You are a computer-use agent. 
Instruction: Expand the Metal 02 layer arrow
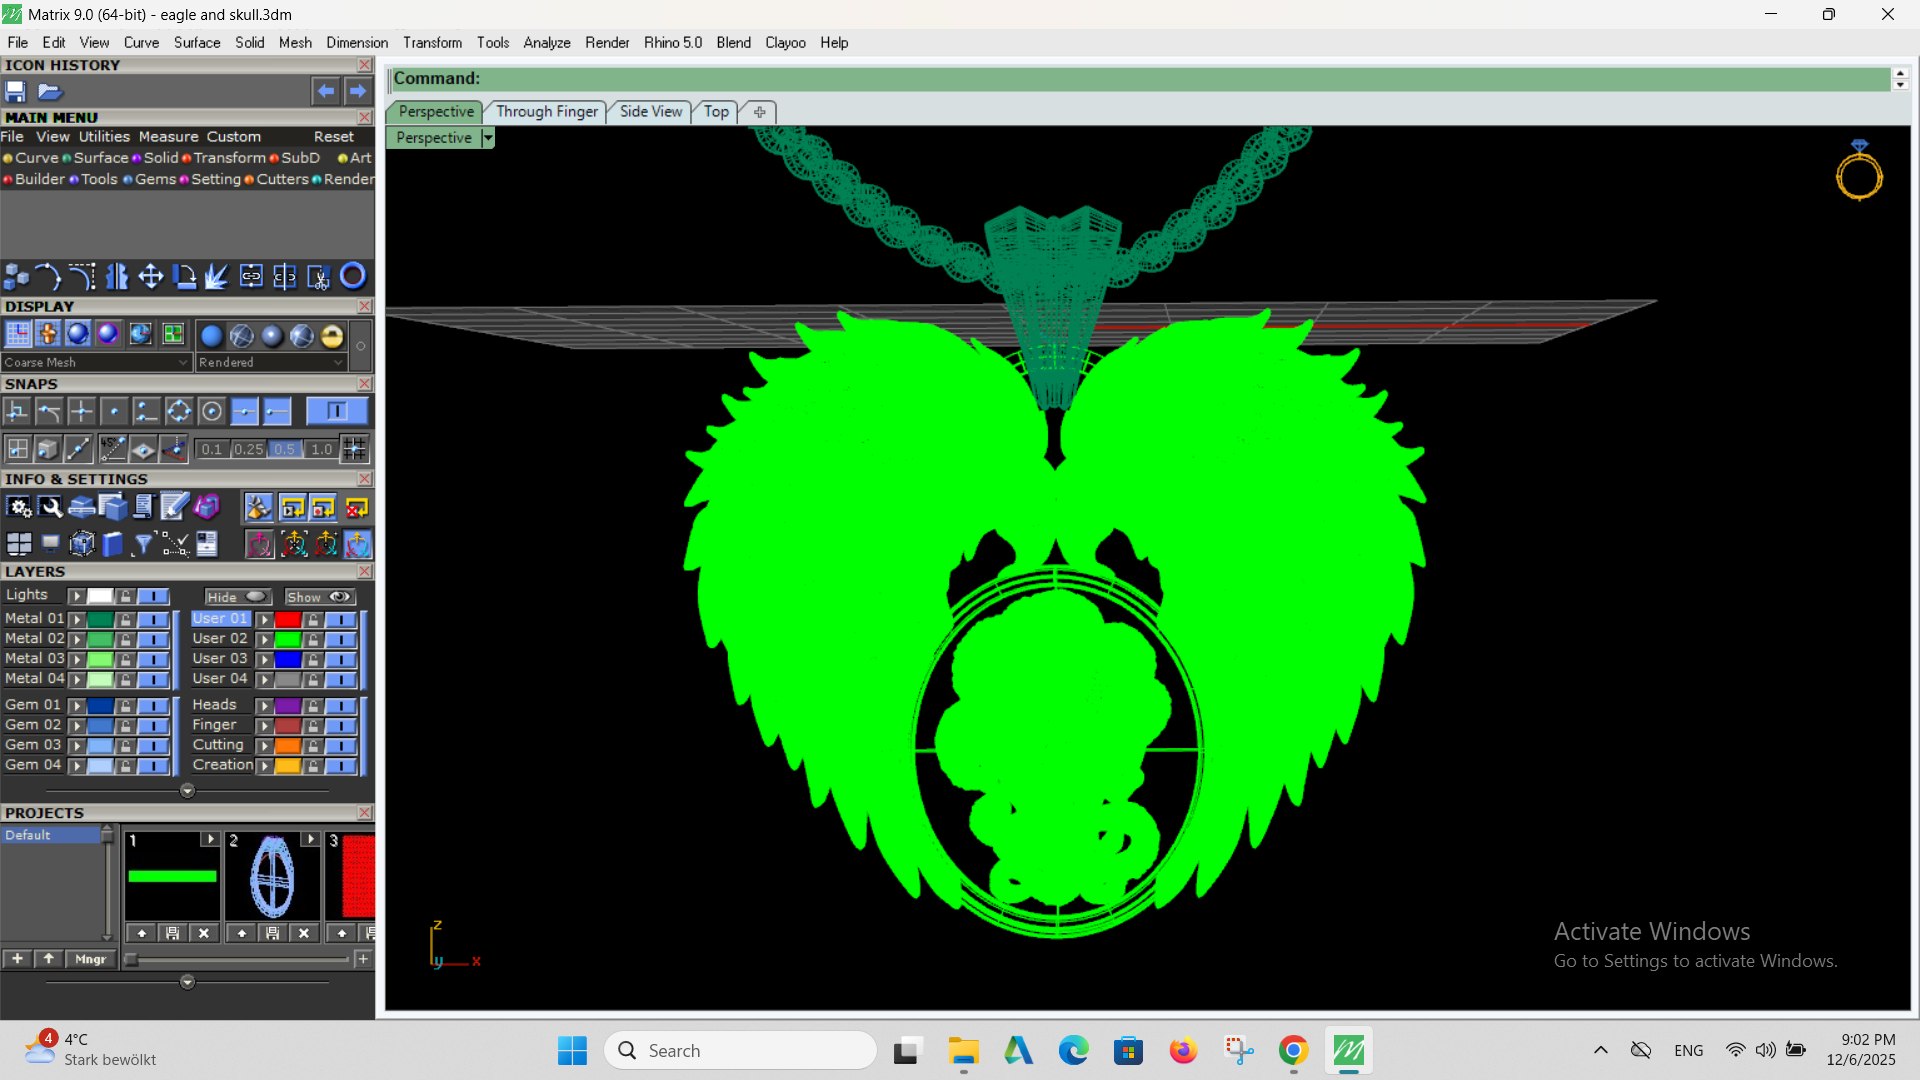[77, 639]
